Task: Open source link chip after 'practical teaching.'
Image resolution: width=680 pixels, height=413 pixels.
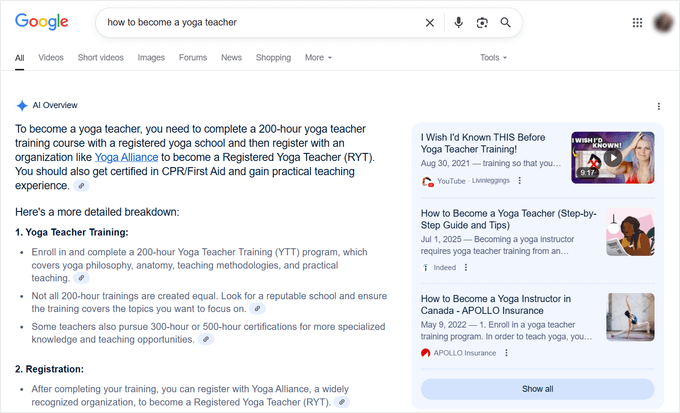Action: point(81,278)
